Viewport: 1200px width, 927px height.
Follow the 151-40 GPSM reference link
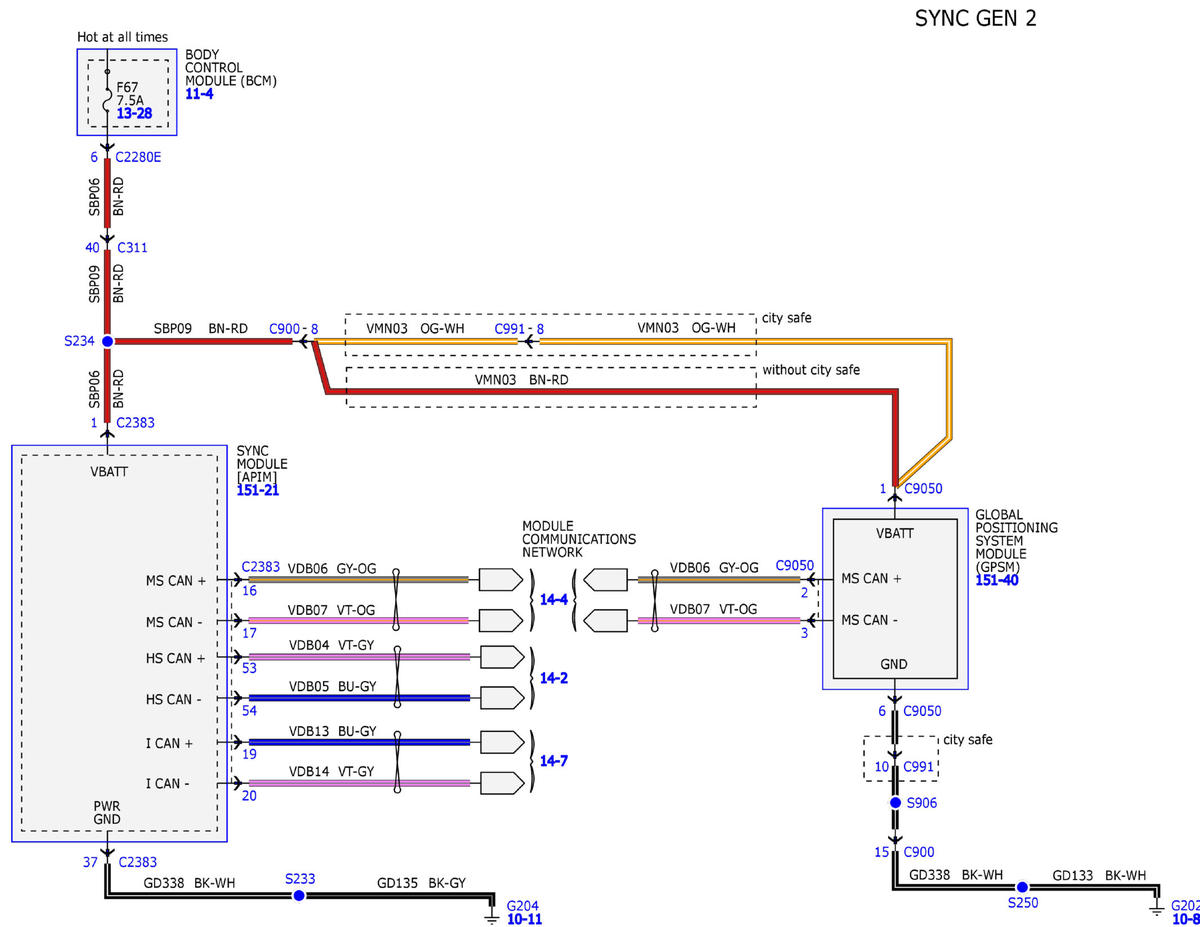coord(997,580)
